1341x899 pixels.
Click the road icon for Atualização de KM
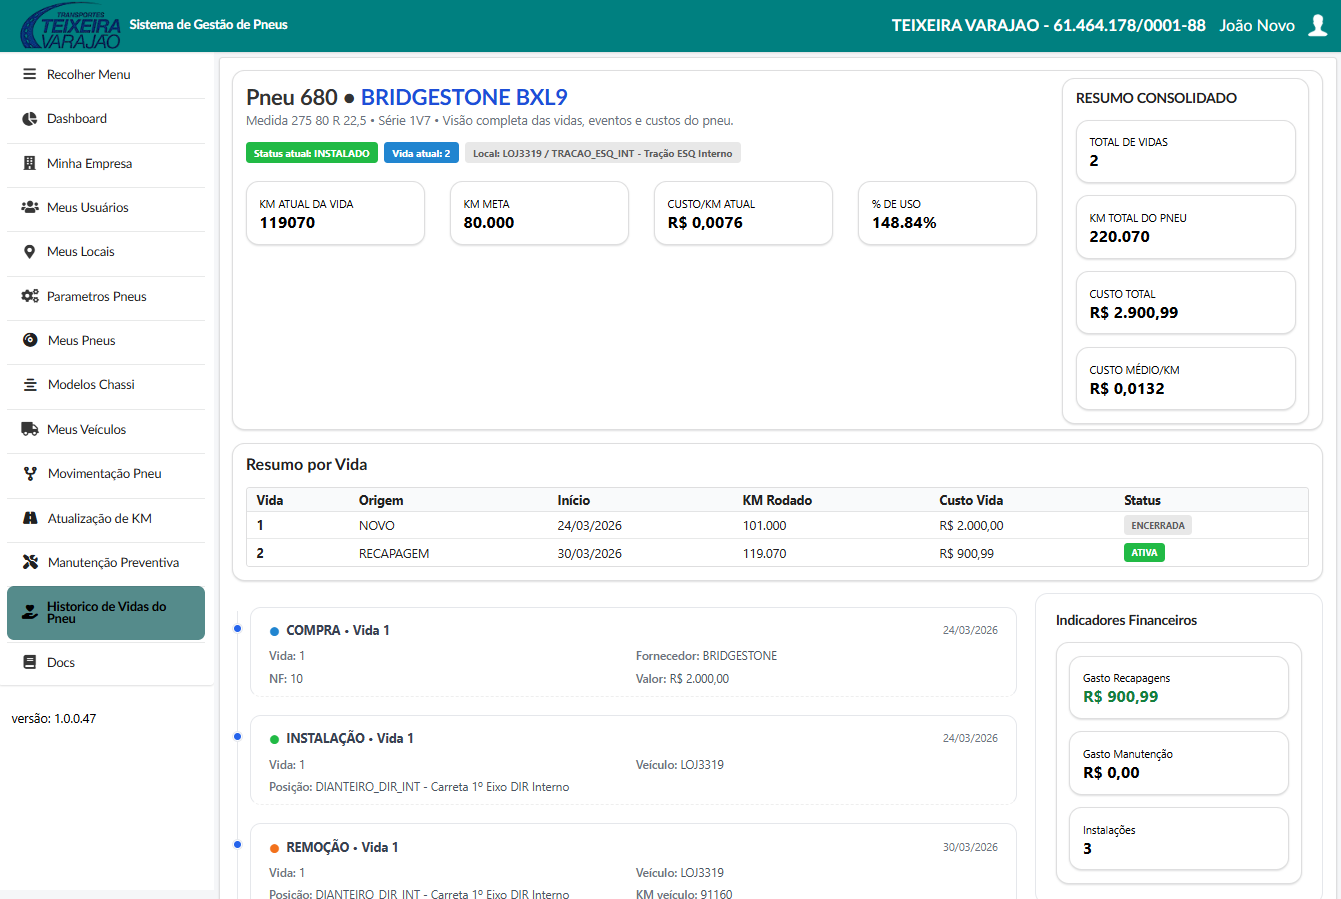(x=30, y=518)
